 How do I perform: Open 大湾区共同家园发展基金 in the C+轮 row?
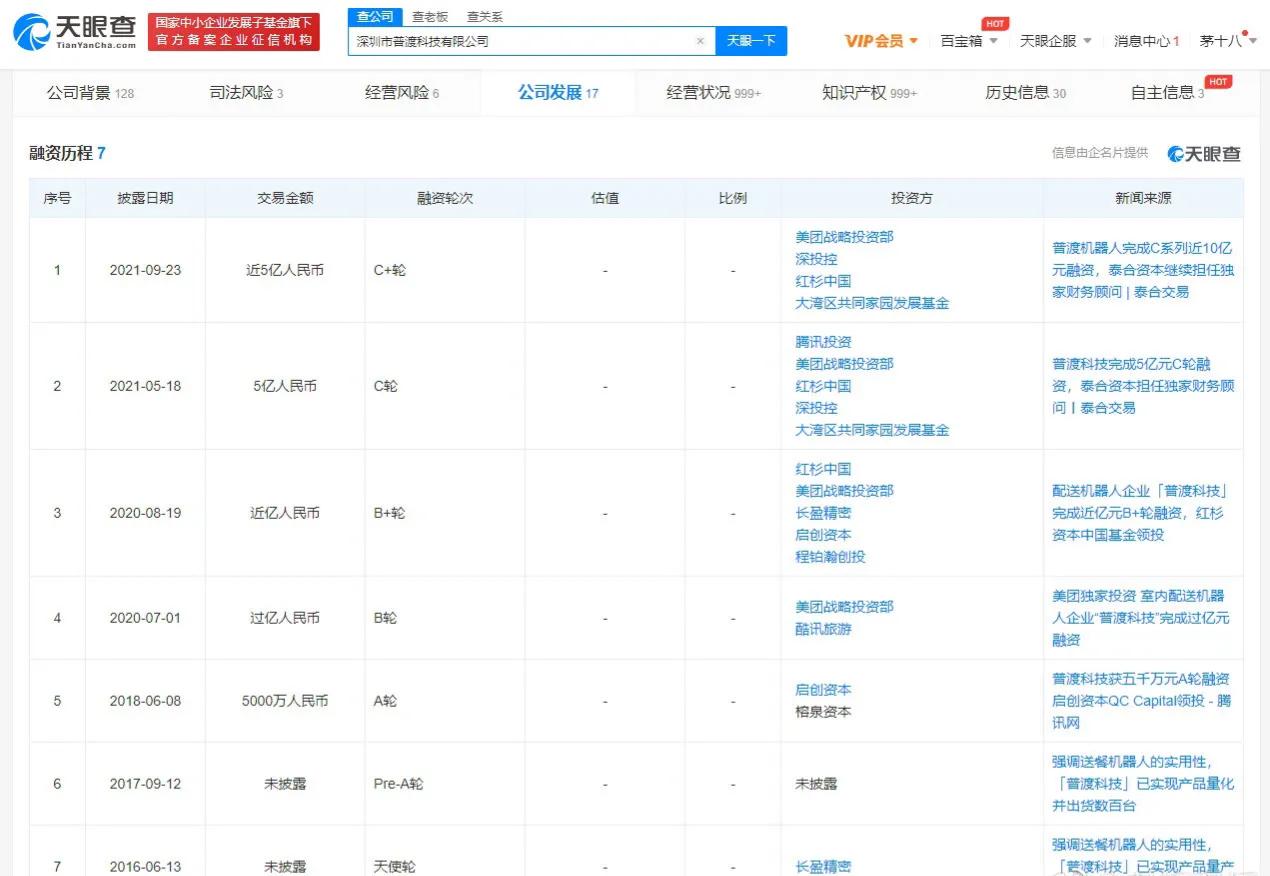872,303
